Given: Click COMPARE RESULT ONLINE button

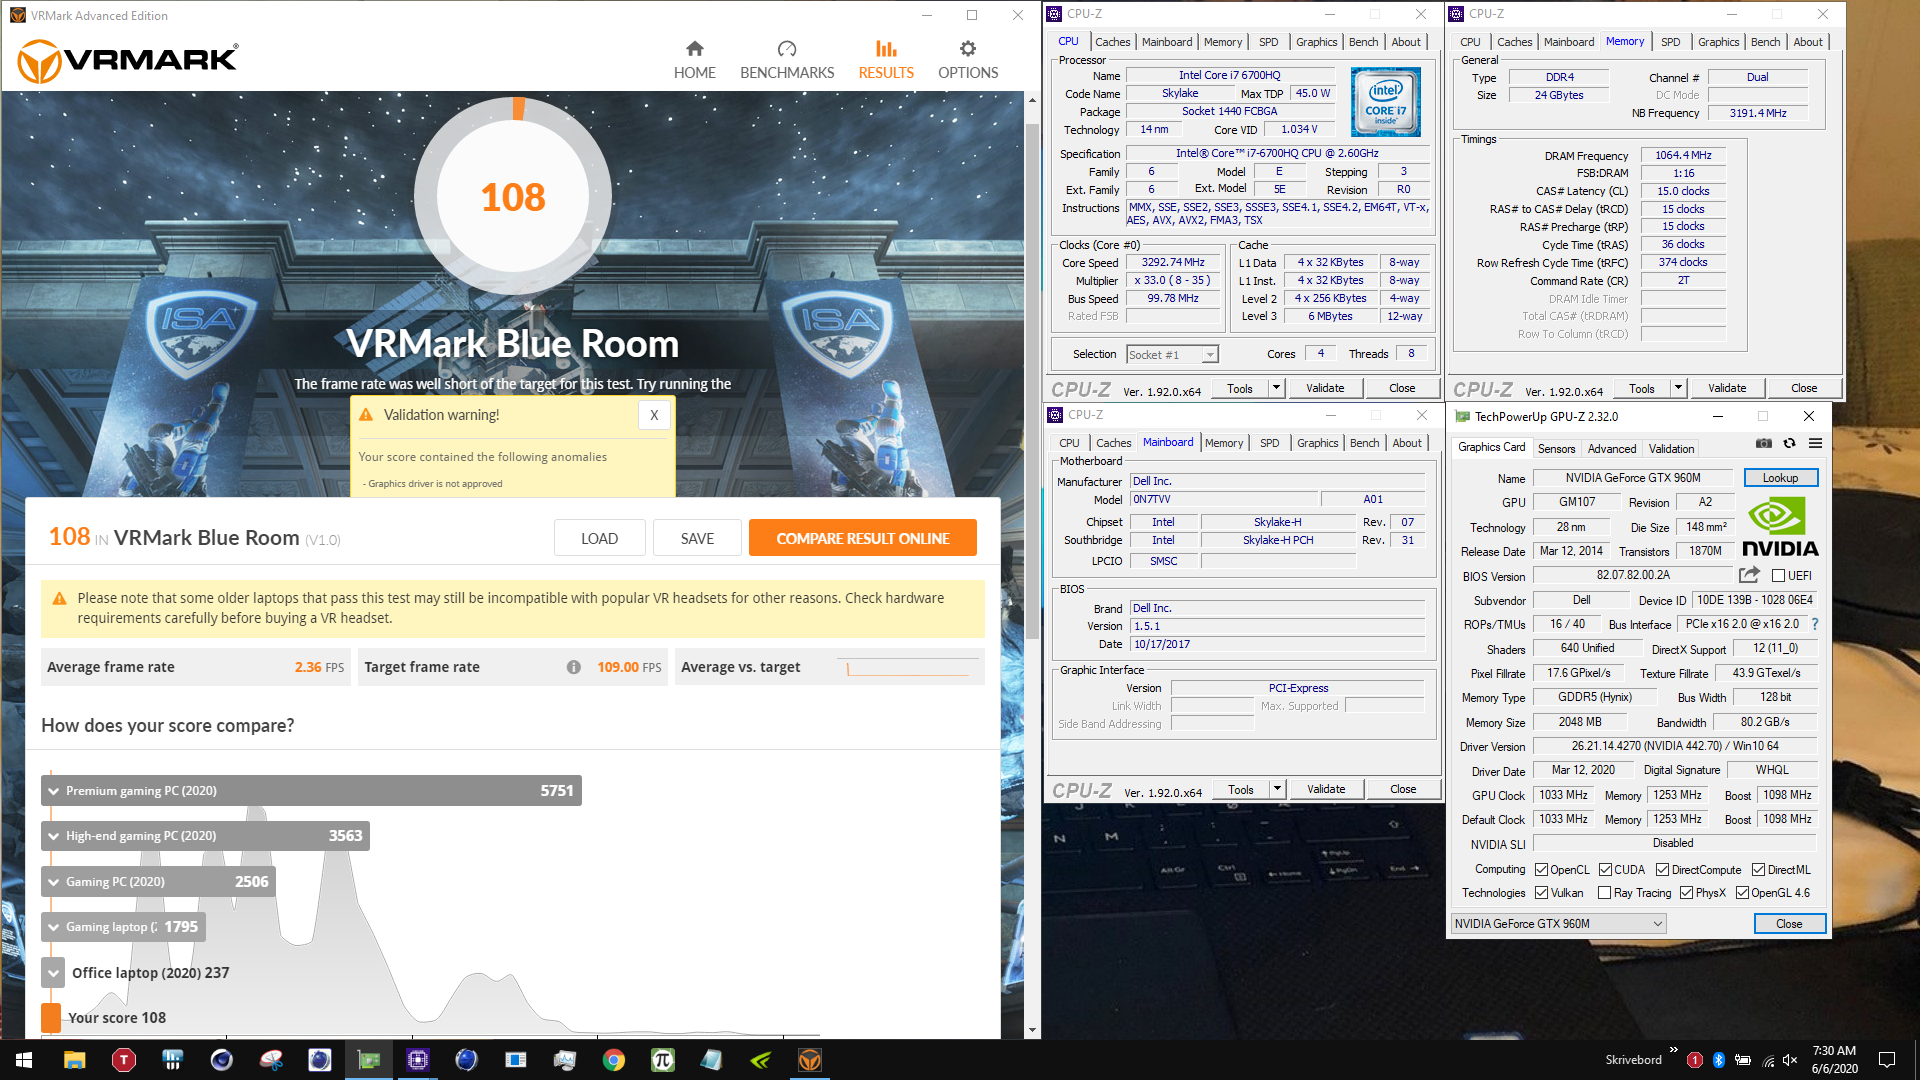Looking at the screenshot, I should [x=862, y=538].
